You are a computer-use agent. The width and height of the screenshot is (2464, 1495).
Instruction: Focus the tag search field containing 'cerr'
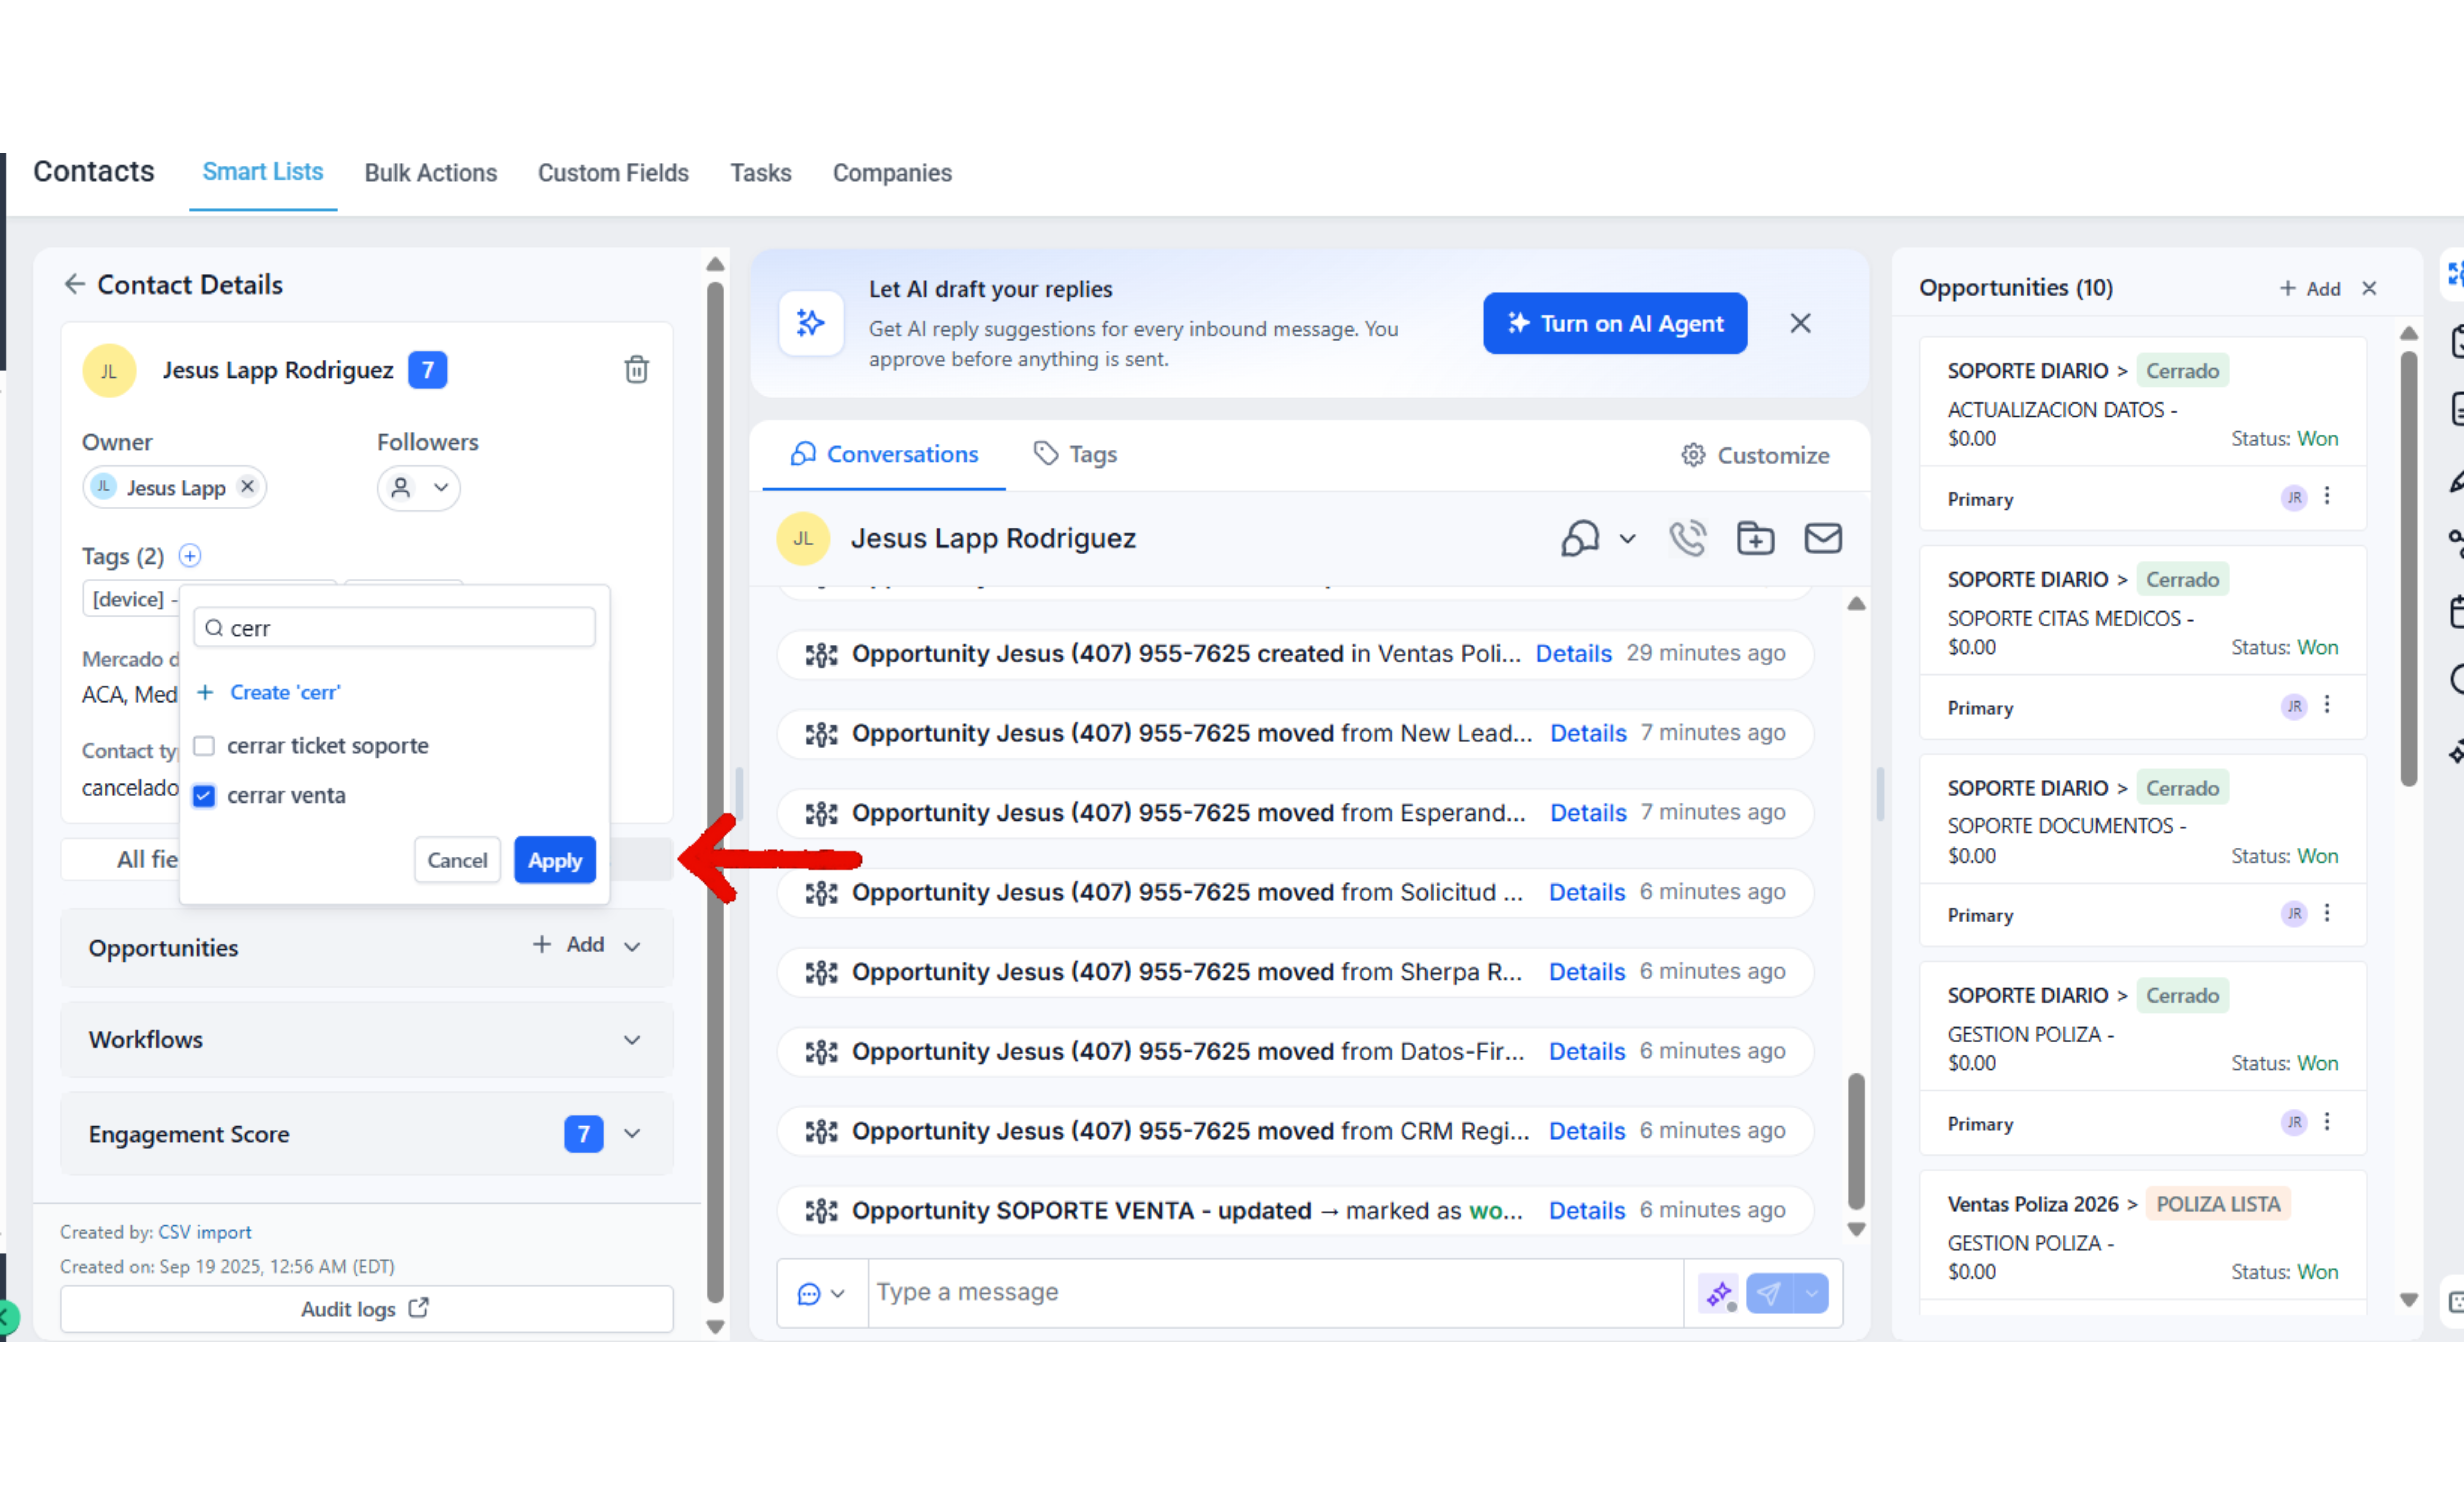pyautogui.click(x=395, y=628)
